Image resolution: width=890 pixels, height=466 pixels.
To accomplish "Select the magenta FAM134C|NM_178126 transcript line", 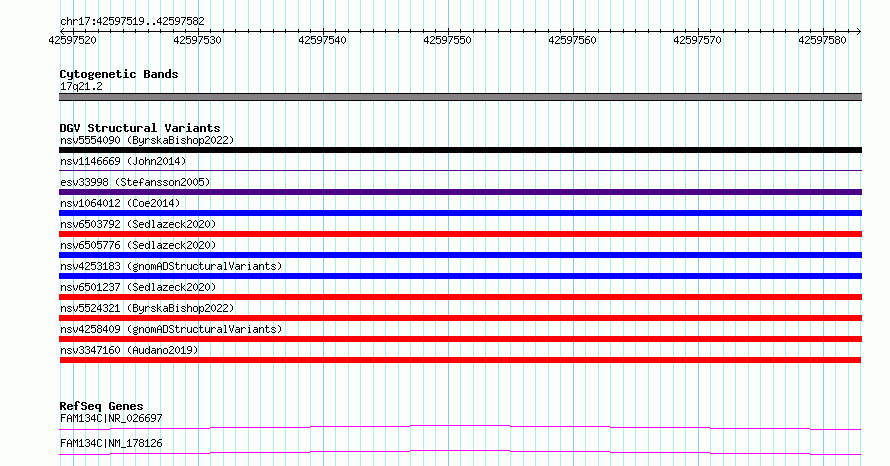I will [460, 452].
